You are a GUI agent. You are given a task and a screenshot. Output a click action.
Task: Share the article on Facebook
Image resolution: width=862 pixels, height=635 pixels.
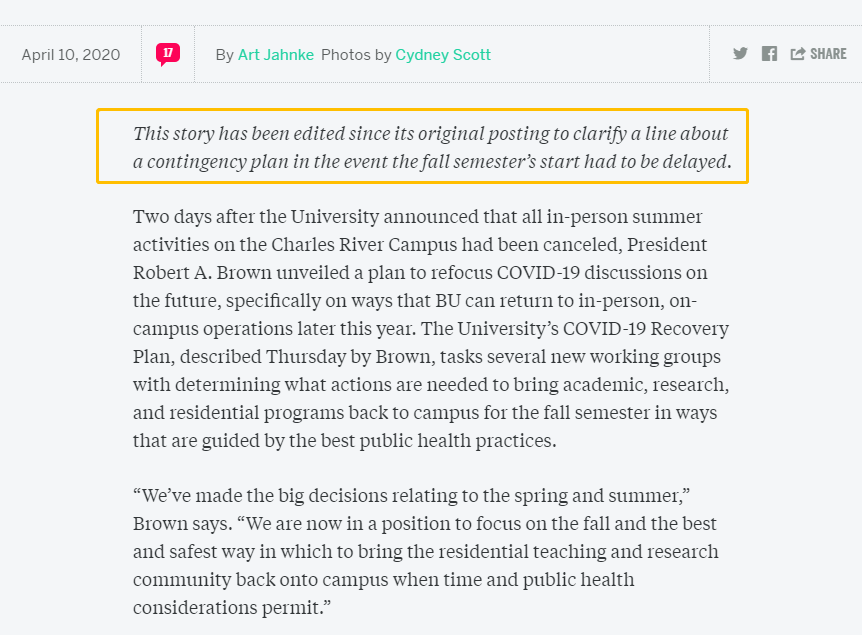769,53
